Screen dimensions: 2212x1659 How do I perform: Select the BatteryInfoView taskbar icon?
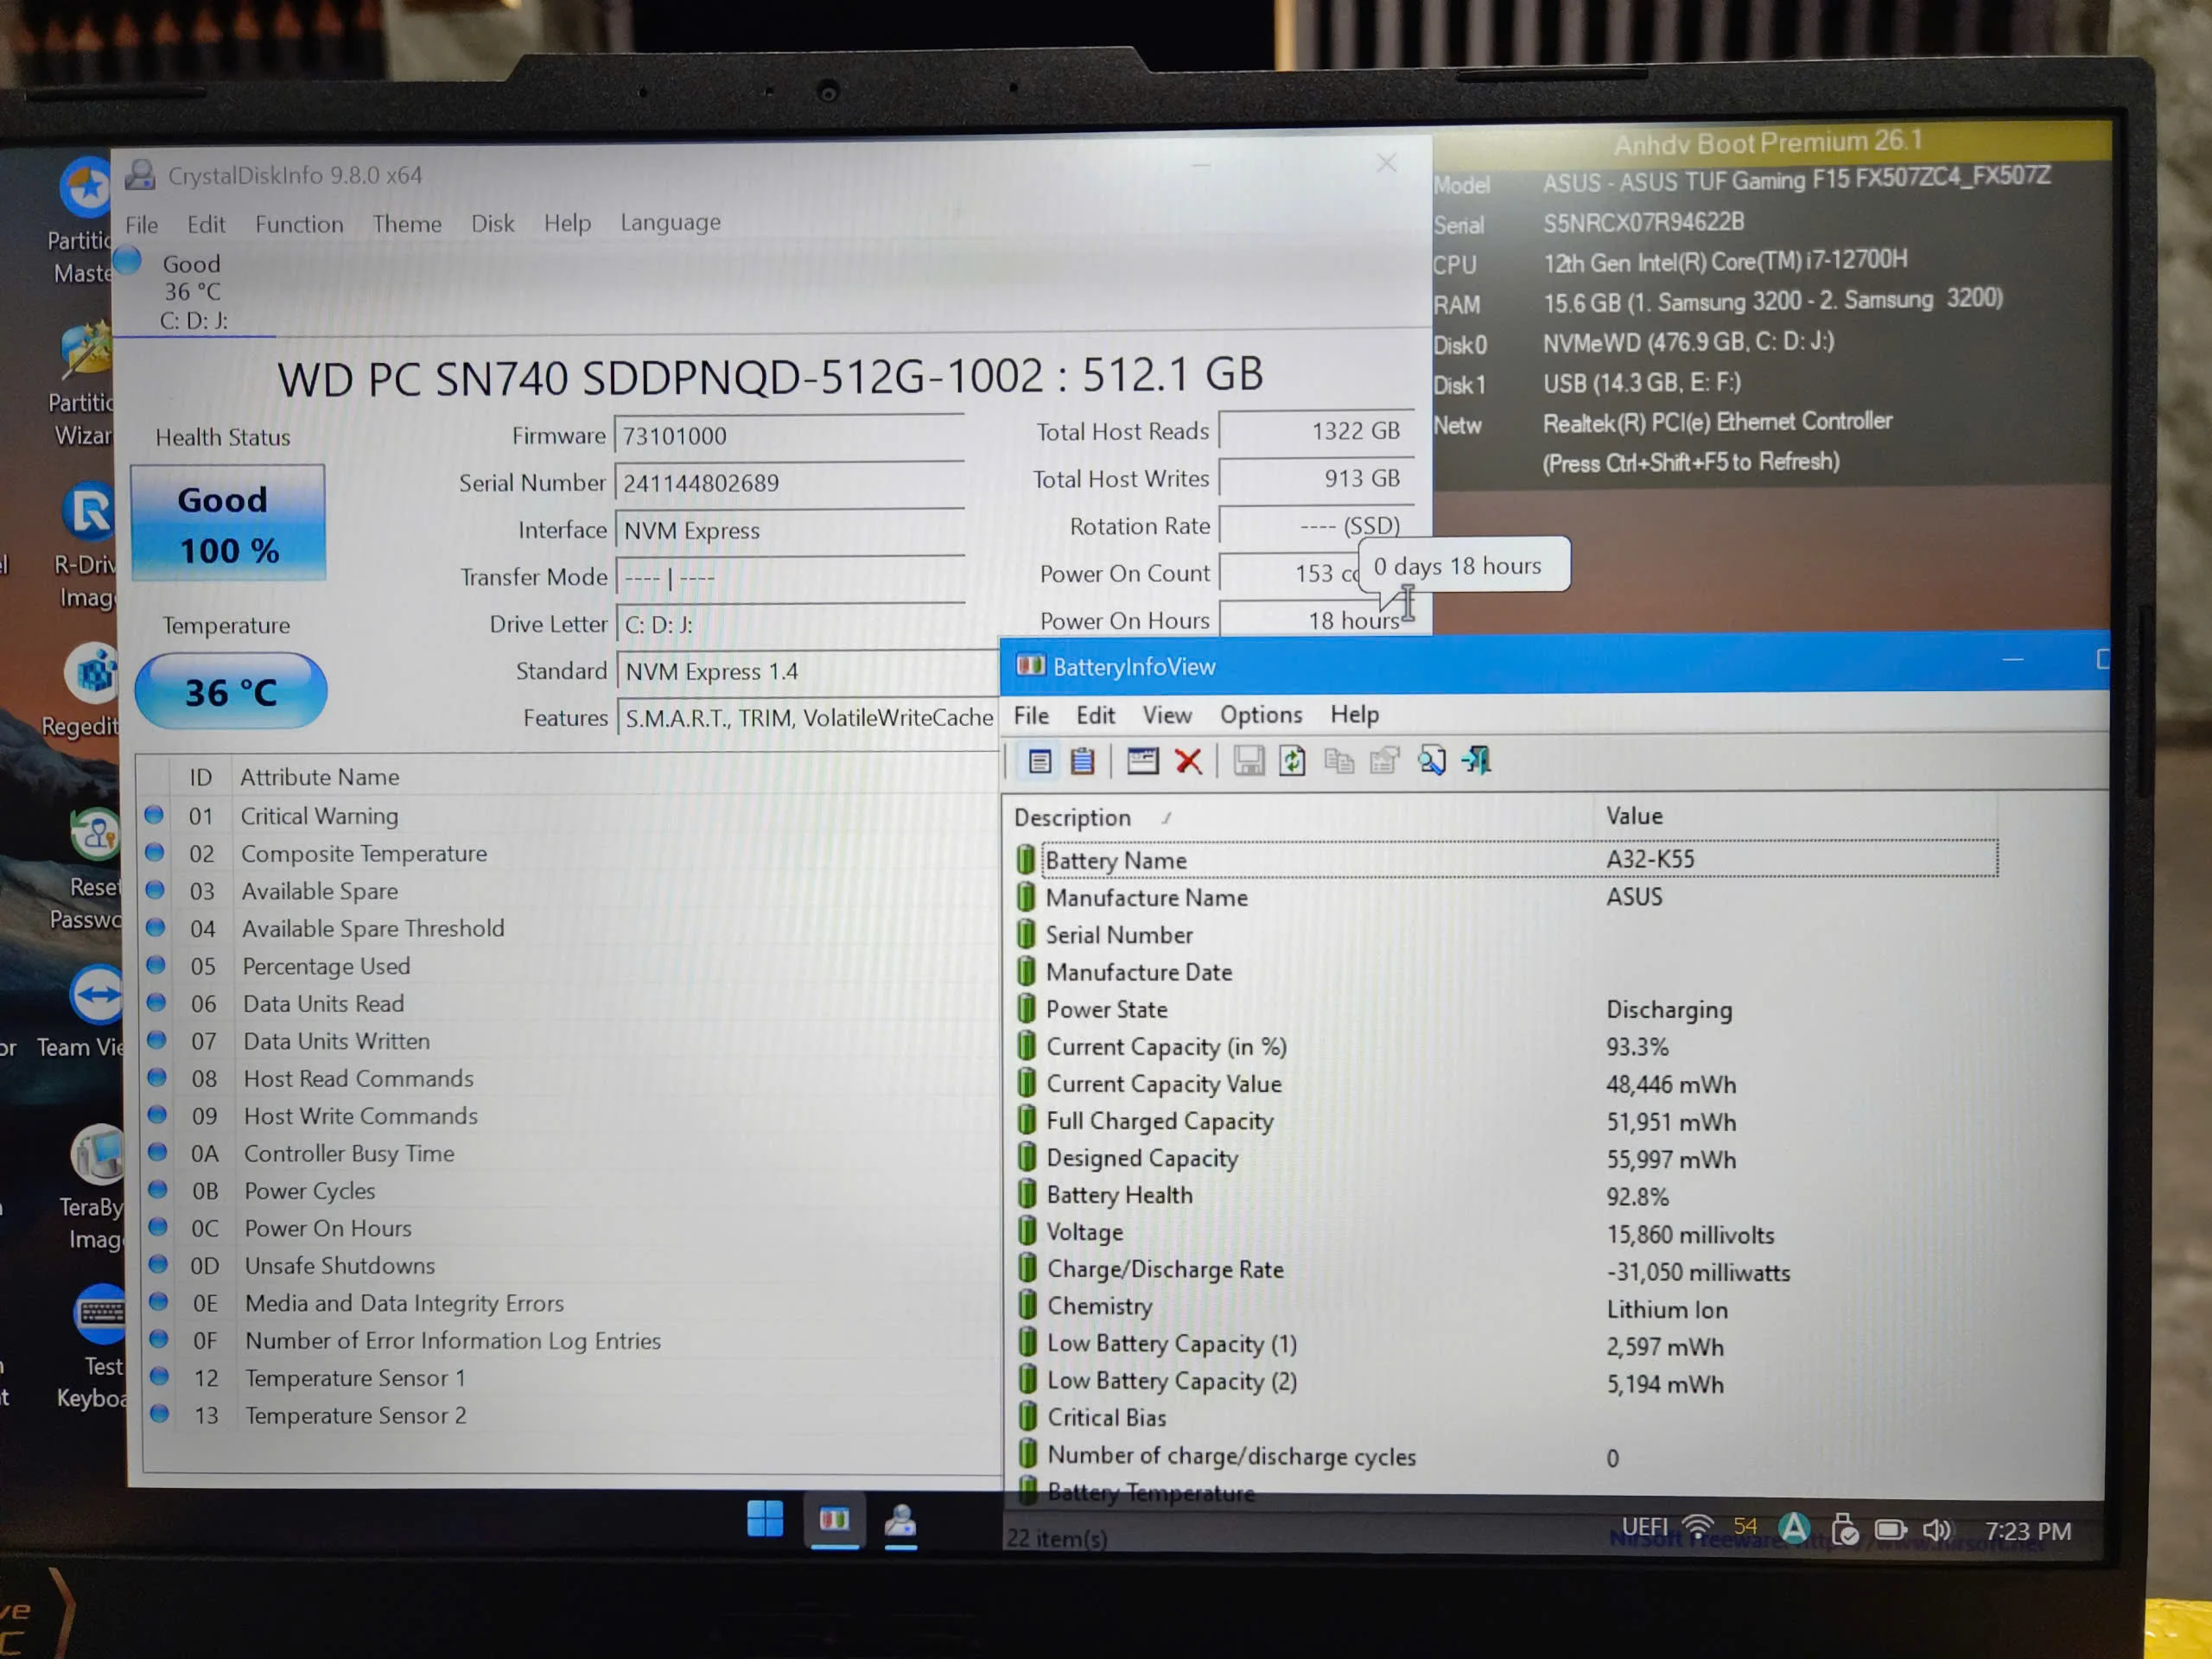pos(834,1520)
